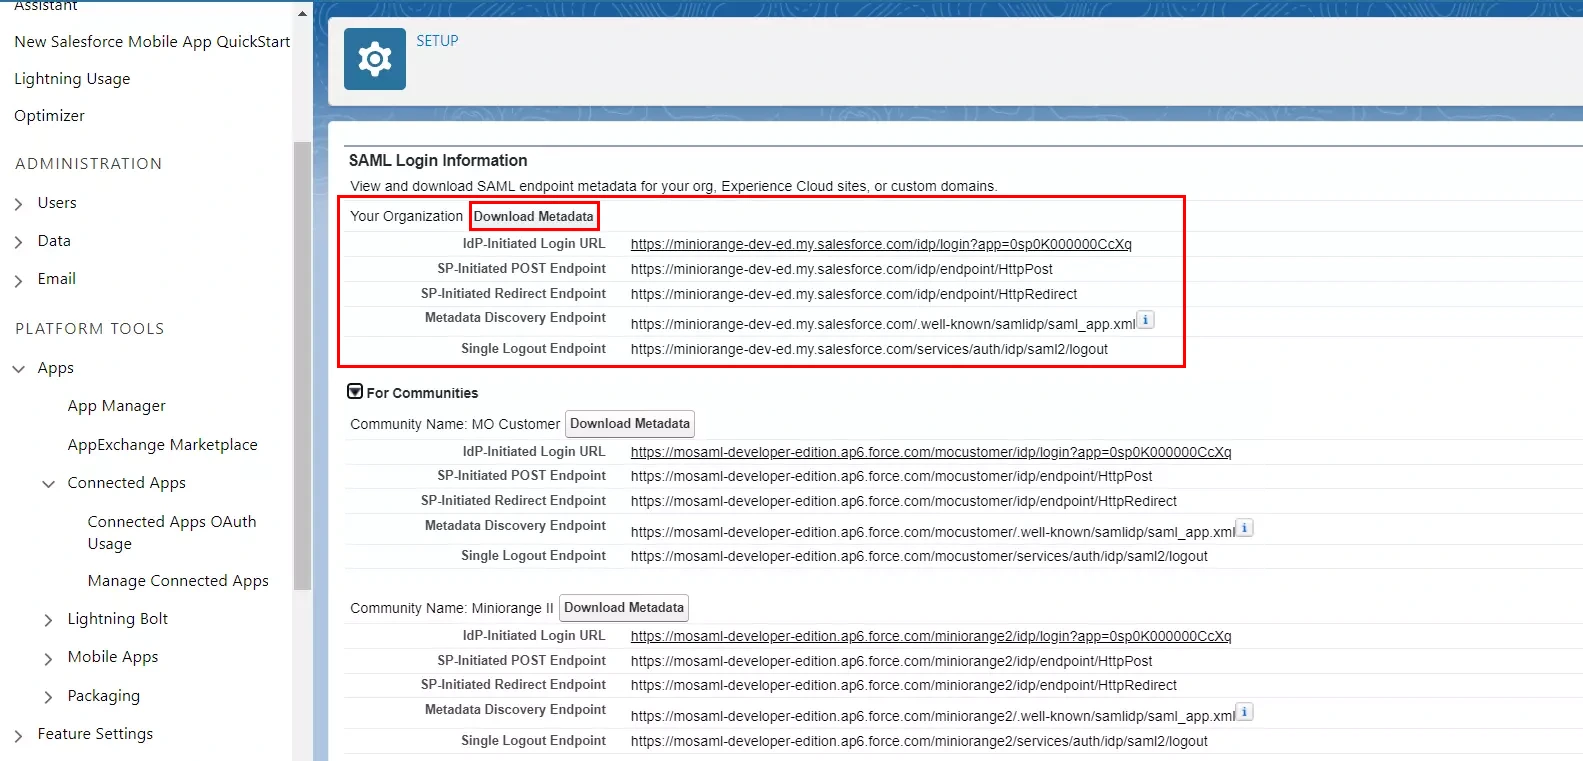Click mocustomer Single Logout Endpoint URL
1583x761 pixels.
pyautogui.click(x=919, y=556)
